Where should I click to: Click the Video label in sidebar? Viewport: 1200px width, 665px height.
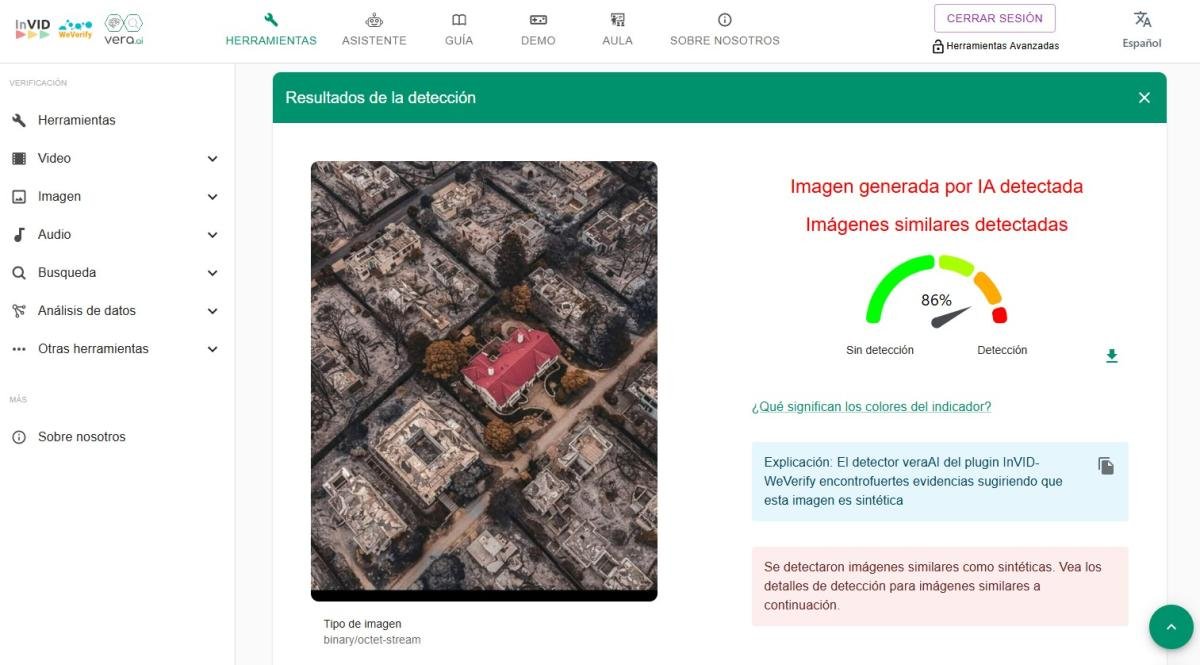[54, 159]
